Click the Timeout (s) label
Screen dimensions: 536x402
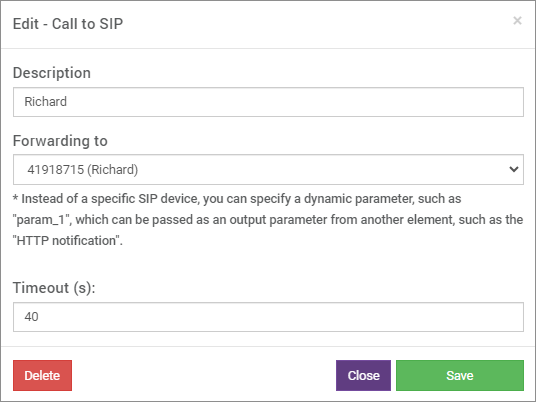[x=54, y=288]
